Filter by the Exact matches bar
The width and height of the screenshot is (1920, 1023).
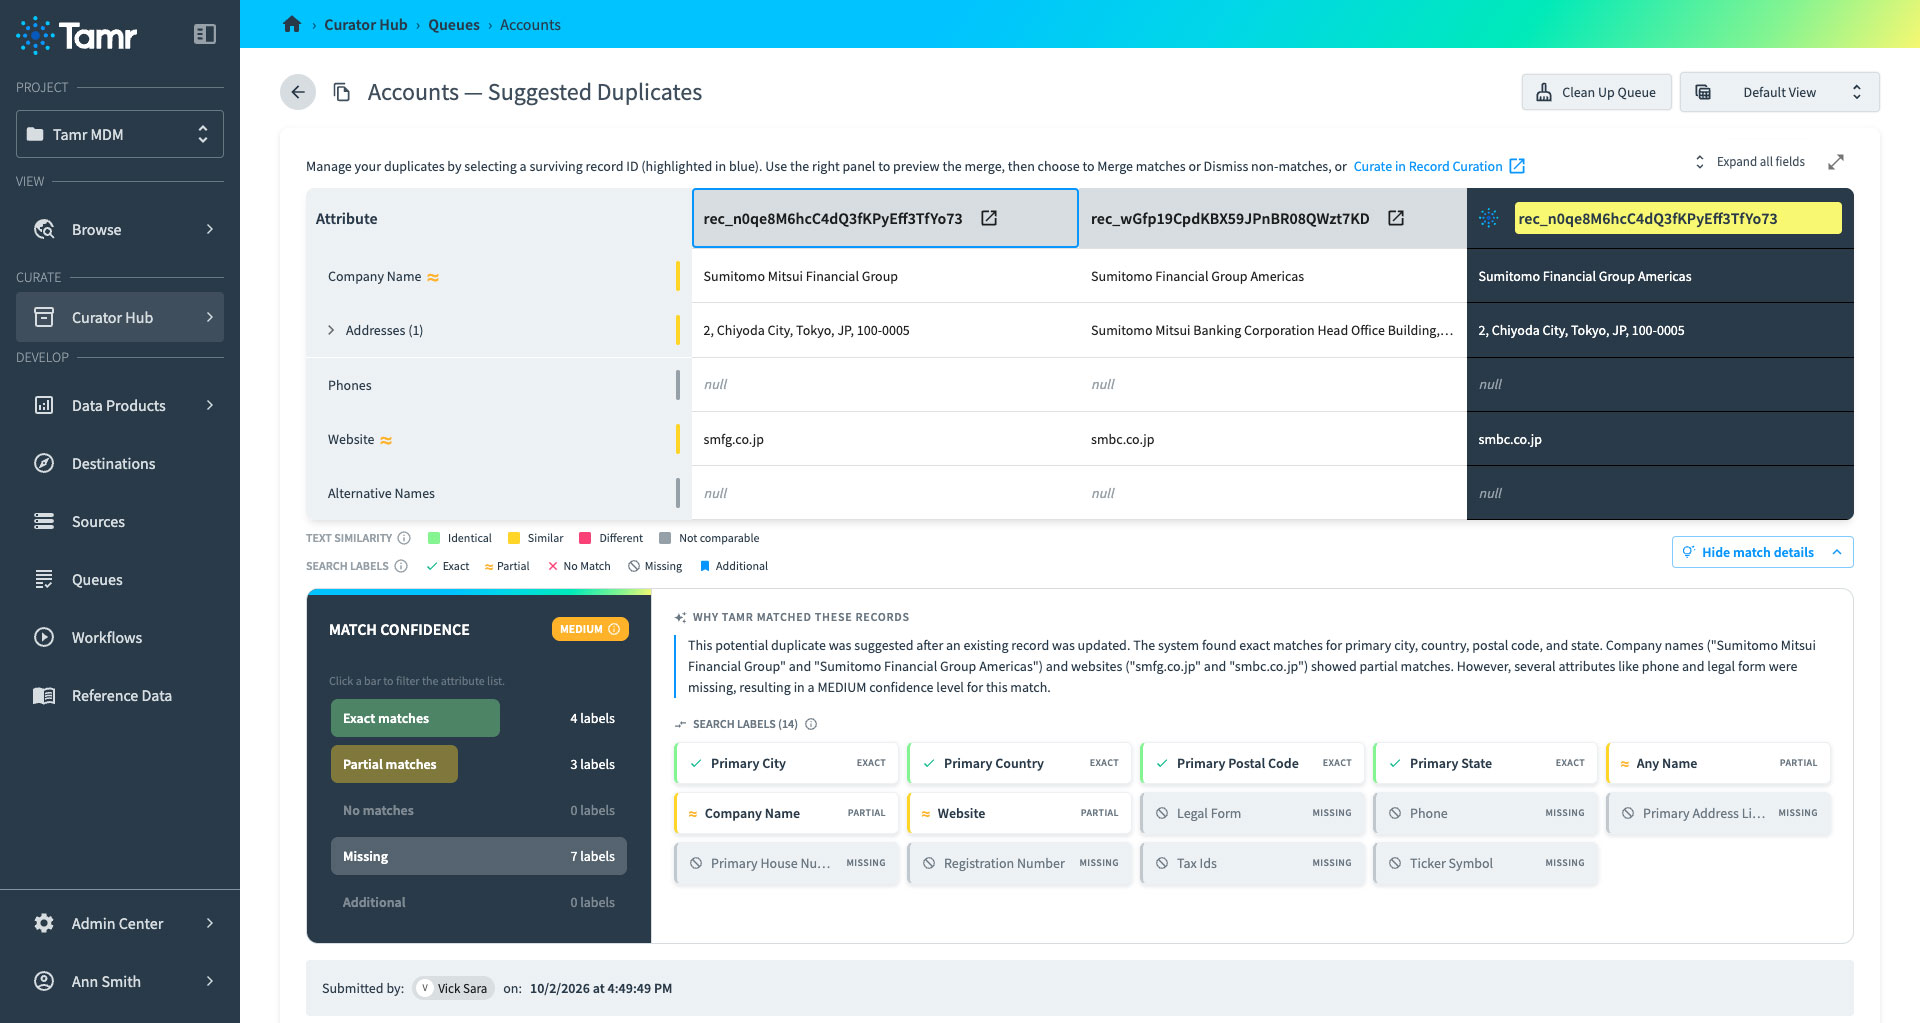[x=415, y=718]
